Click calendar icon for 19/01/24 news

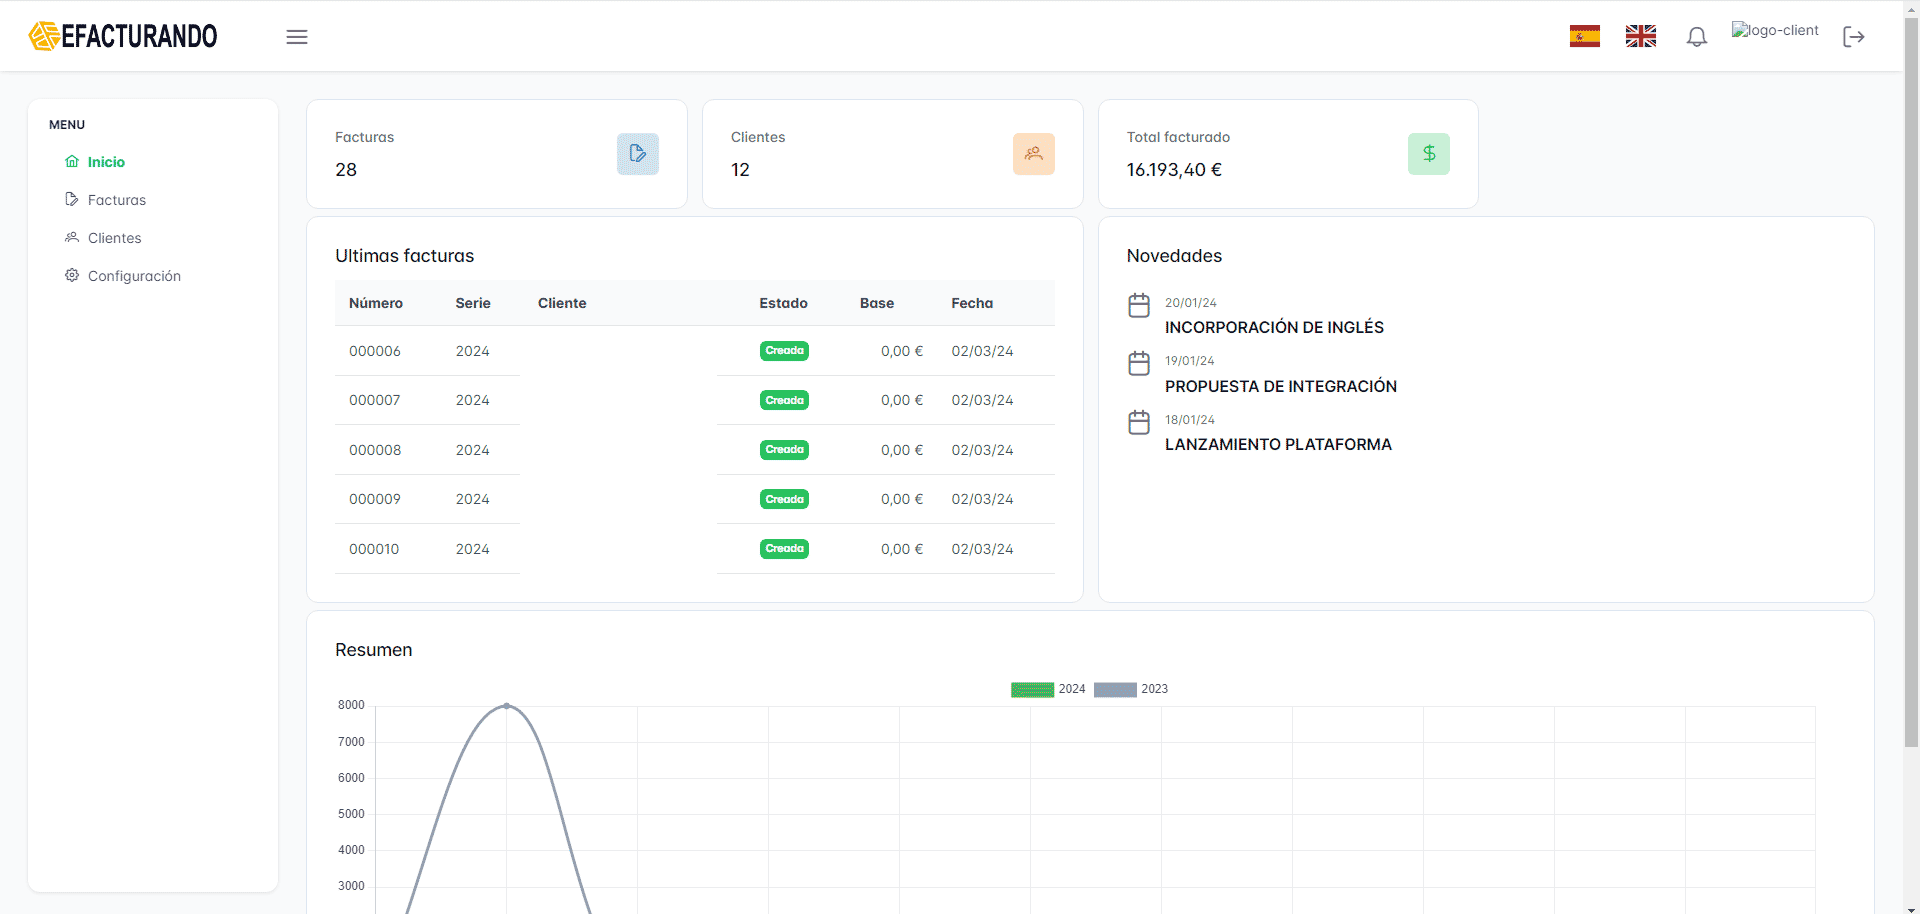click(1139, 363)
